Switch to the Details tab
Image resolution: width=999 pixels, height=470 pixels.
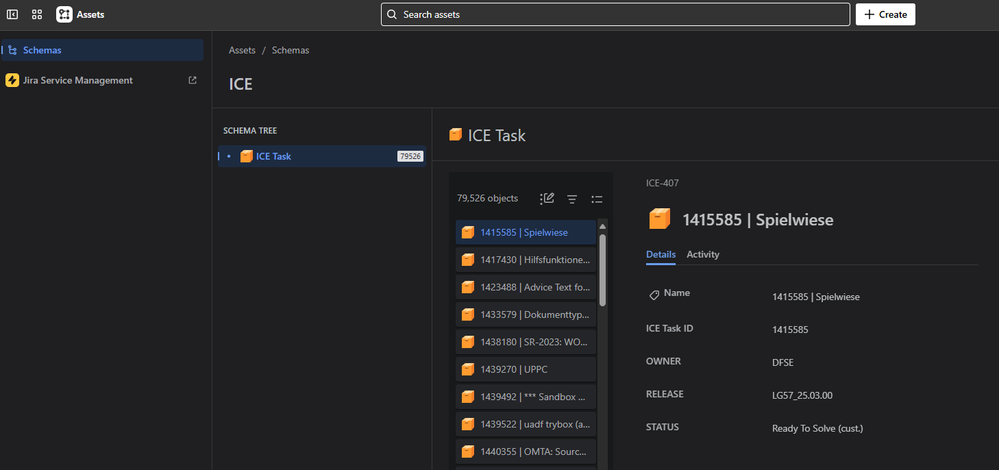coord(661,254)
